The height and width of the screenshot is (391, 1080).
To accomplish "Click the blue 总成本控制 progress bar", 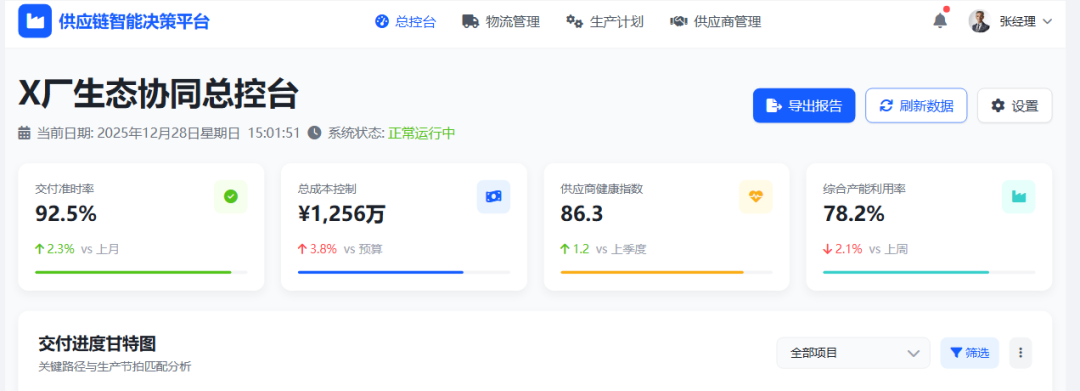I will (x=404, y=273).
